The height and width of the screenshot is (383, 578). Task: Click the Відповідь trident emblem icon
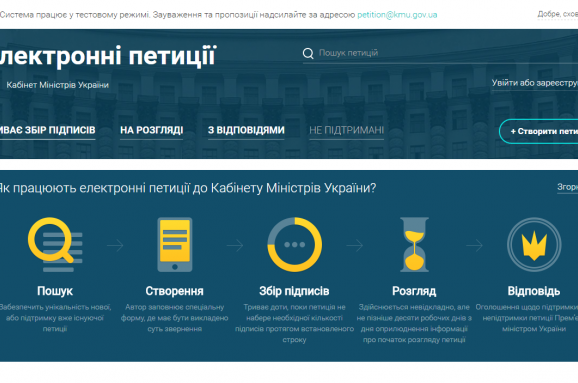click(534, 245)
